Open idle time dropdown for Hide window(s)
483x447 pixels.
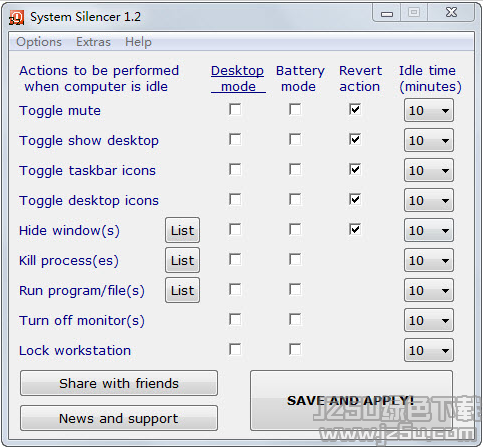tap(429, 230)
